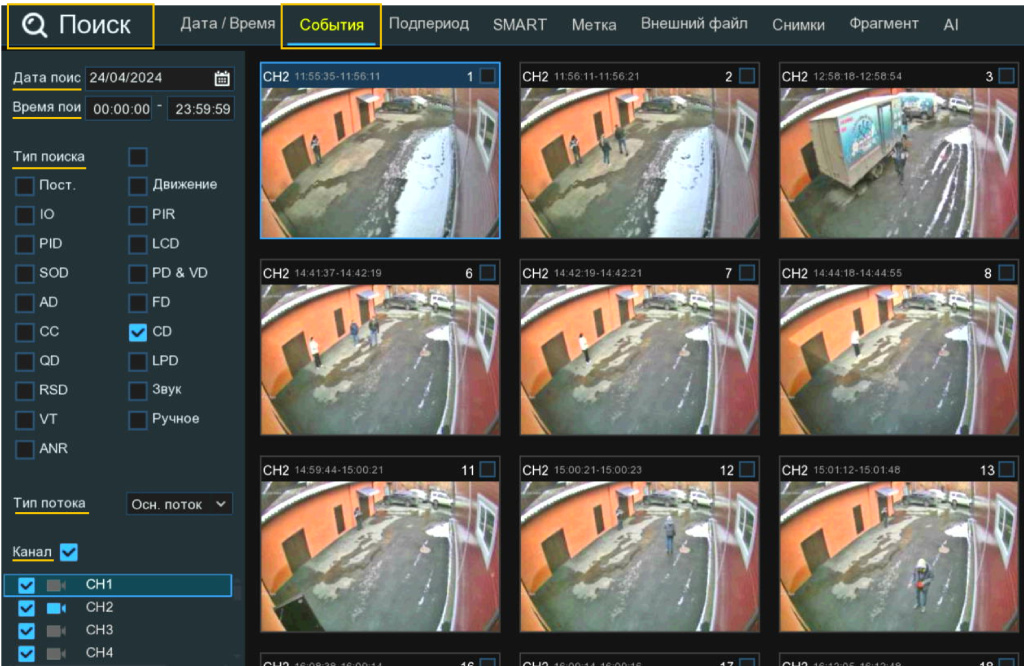Click the end time field 23:59:59
This screenshot has width=1024, height=666.
(200, 109)
